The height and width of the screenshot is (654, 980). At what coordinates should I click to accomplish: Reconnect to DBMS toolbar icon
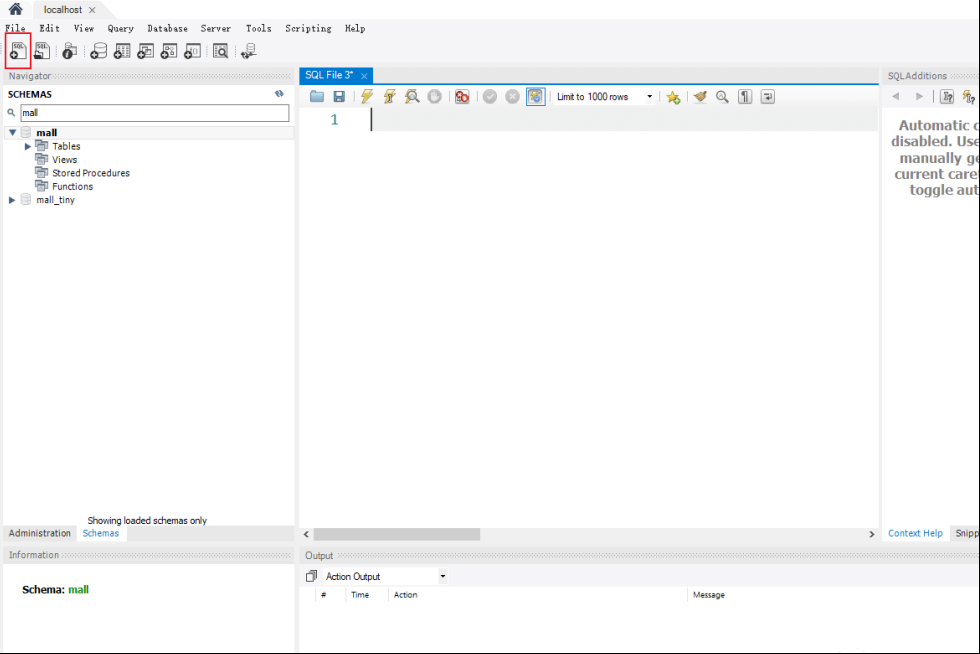249,51
